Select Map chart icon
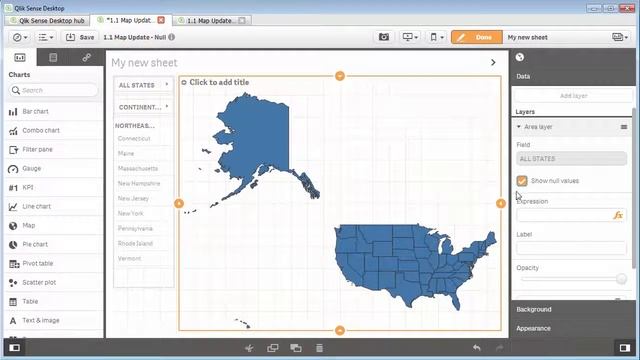Image resolution: width=640 pixels, height=360 pixels. click(13, 226)
